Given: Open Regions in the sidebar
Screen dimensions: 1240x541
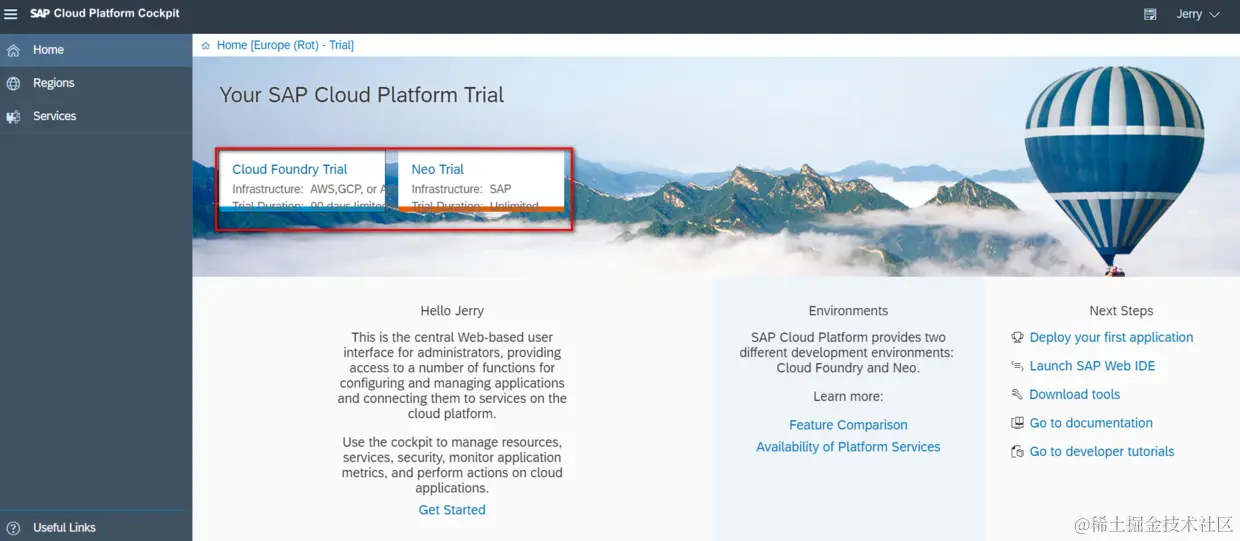Looking at the screenshot, I should click(x=96, y=83).
